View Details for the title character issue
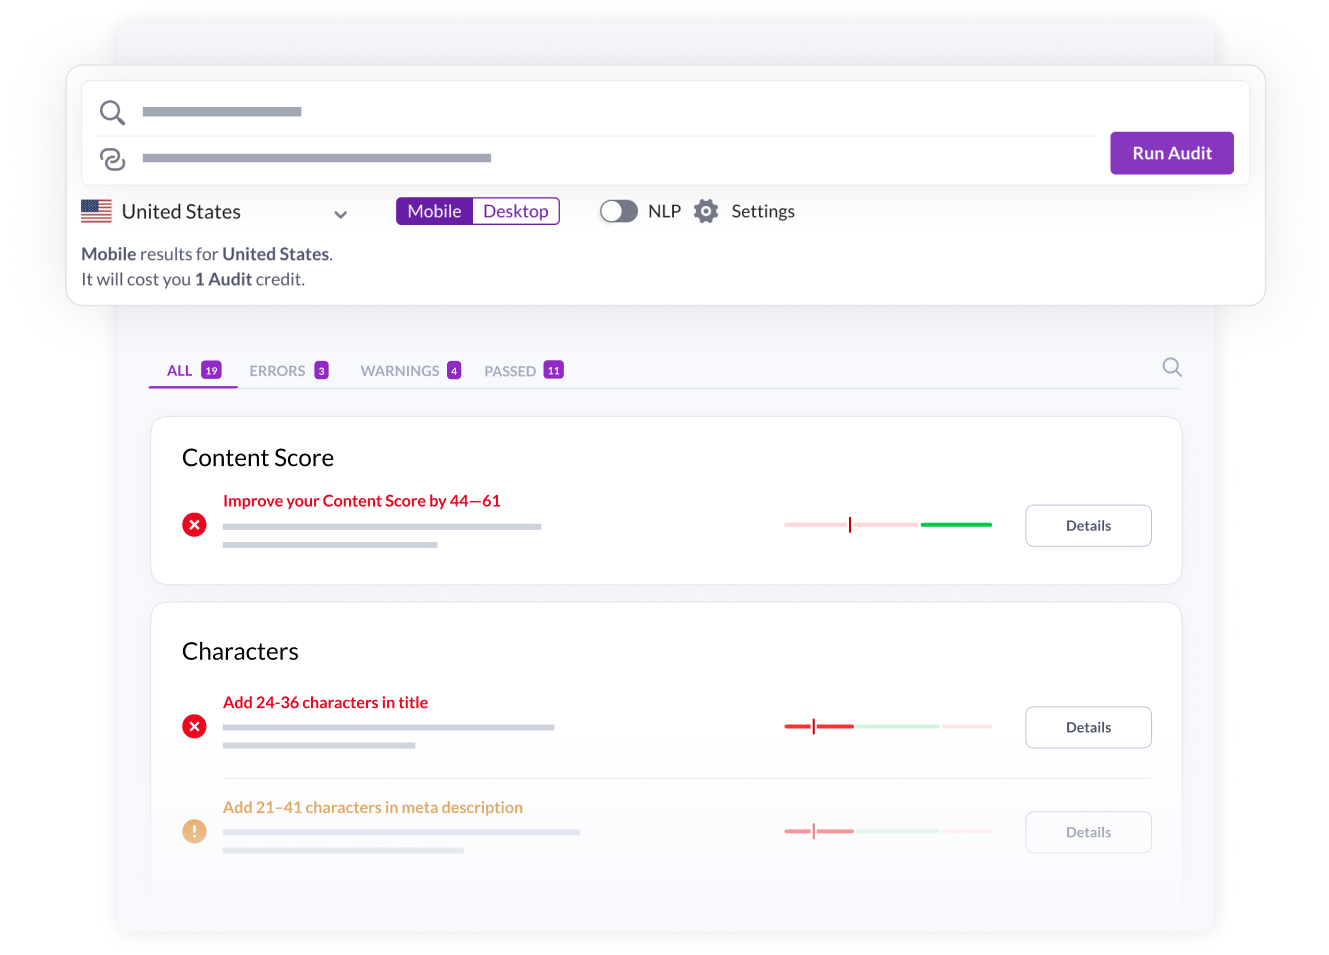Screen dimensions: 1329x955 1088,727
